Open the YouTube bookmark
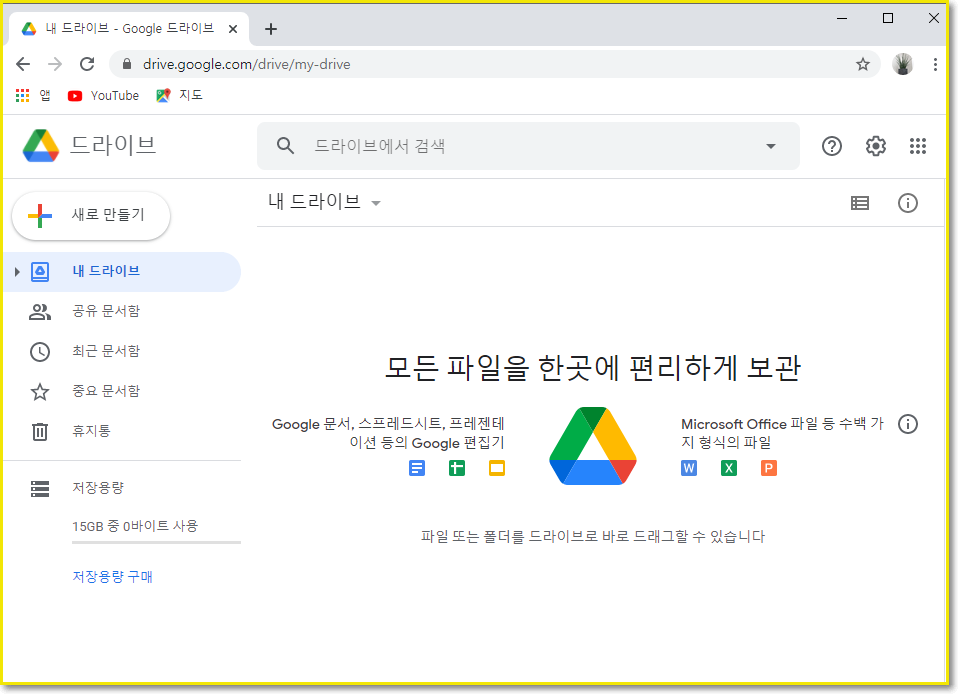This screenshot has width=958, height=694. 103,95
